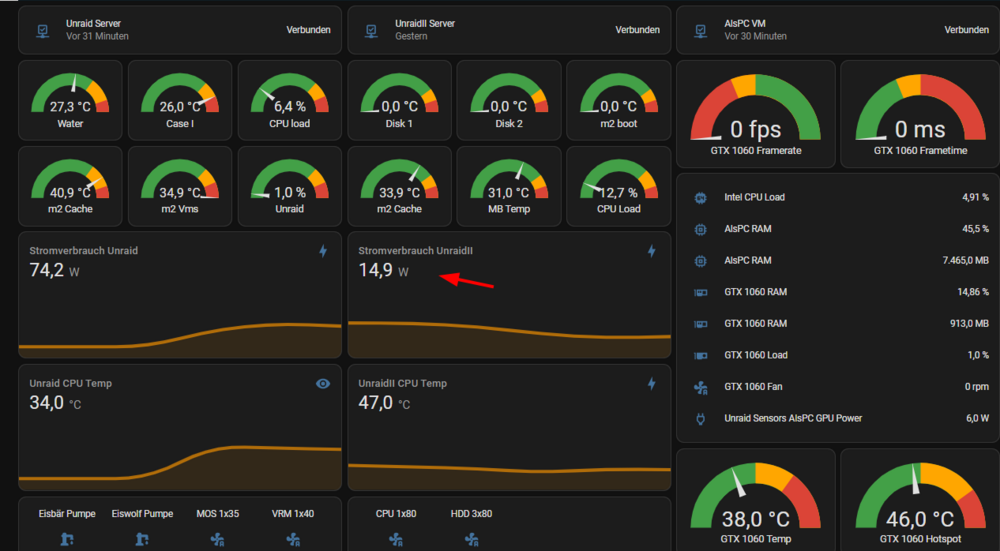Screen dimensions: 1000x551
Task: Click the AlsPC VM network icon
Action: pos(701,30)
